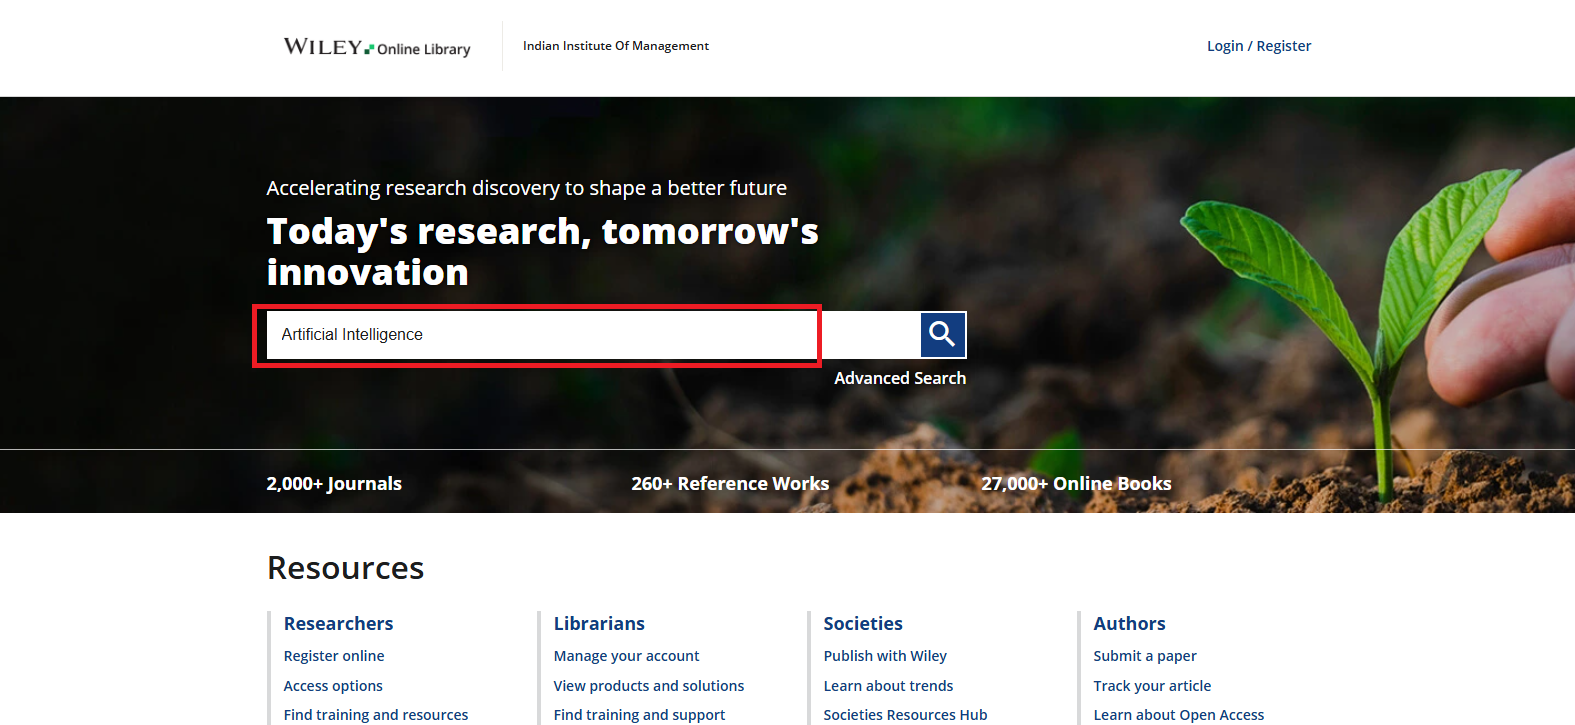1575x725 pixels.
Task: Open Learn about trends link
Action: [x=887, y=686]
